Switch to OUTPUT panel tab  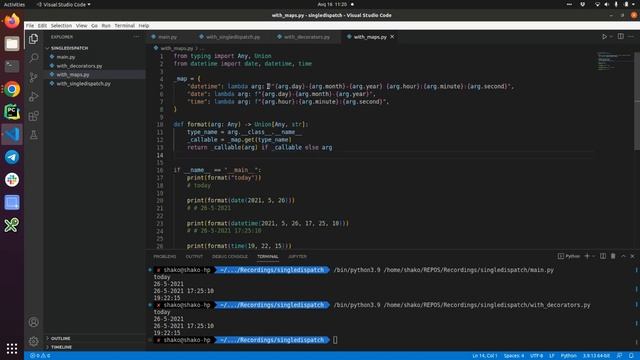[194, 256]
